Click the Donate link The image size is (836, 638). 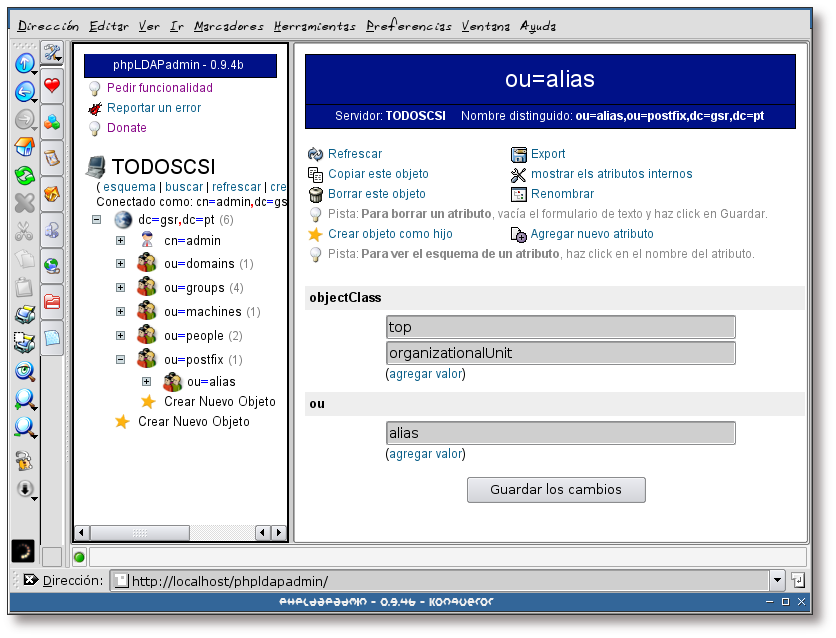124,128
